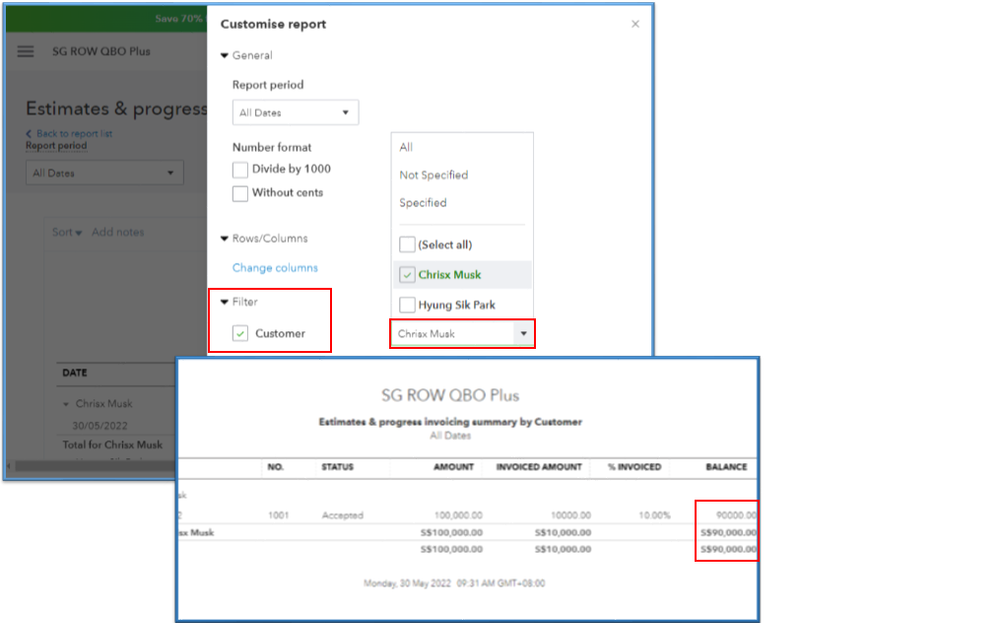Screen dimensions: 999x623
Task: Click estimate number 1001
Action: [278, 515]
